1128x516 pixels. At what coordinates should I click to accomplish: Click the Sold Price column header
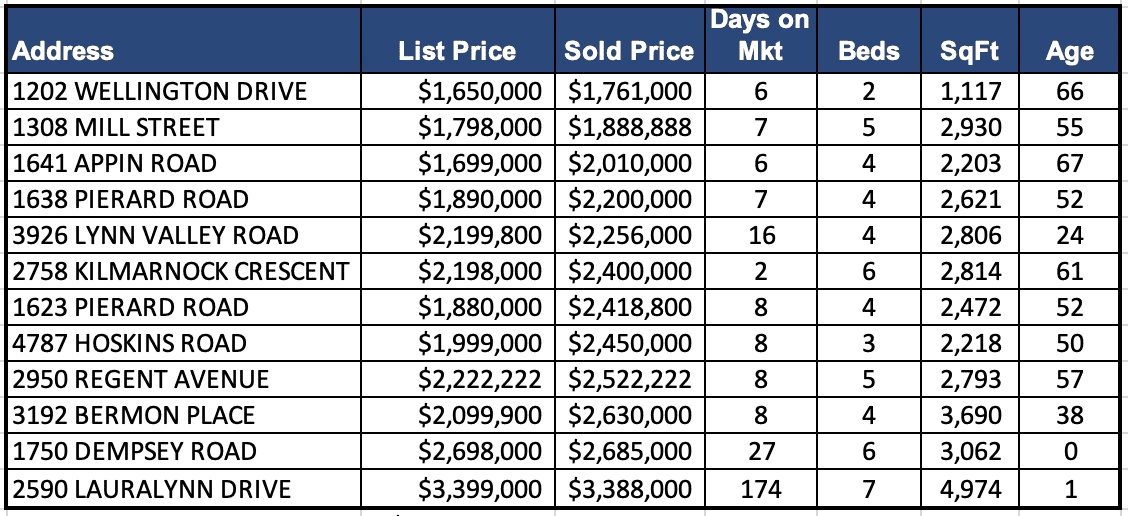629,51
